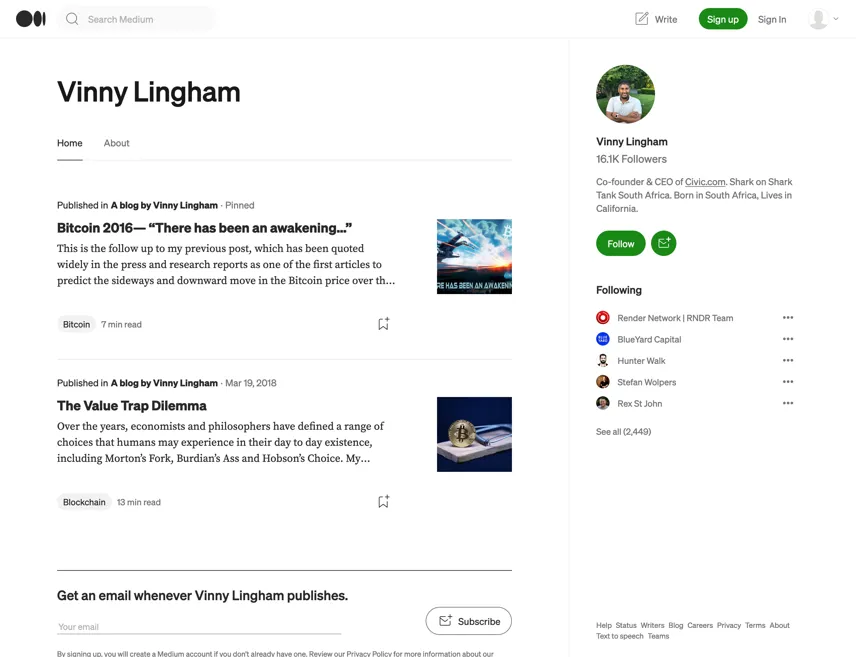Switch to the About tab

pos(116,143)
